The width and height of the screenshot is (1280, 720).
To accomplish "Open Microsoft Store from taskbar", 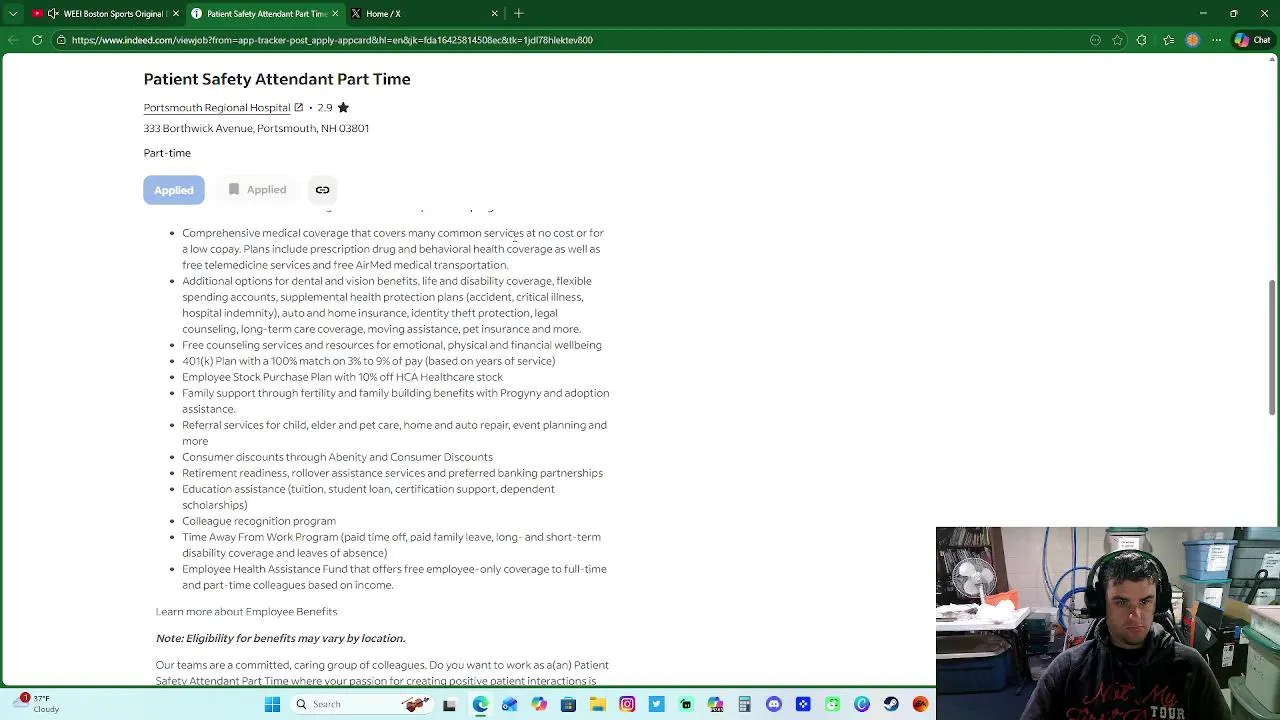I will click(x=568, y=704).
